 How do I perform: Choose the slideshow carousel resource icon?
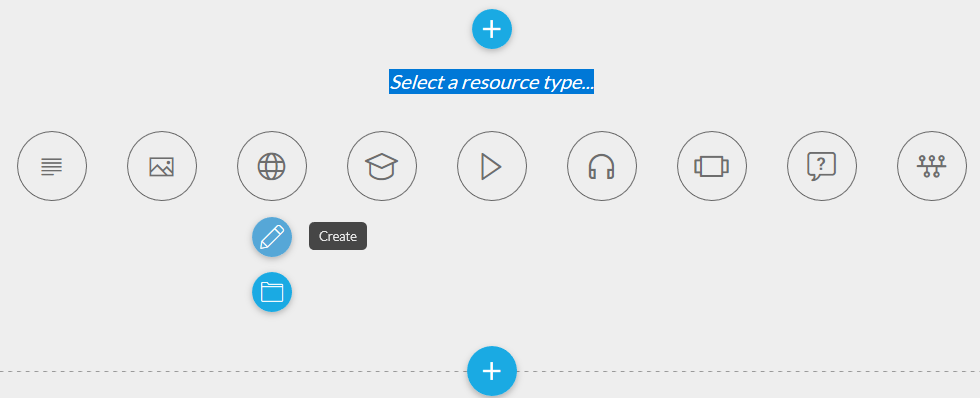tap(712, 166)
